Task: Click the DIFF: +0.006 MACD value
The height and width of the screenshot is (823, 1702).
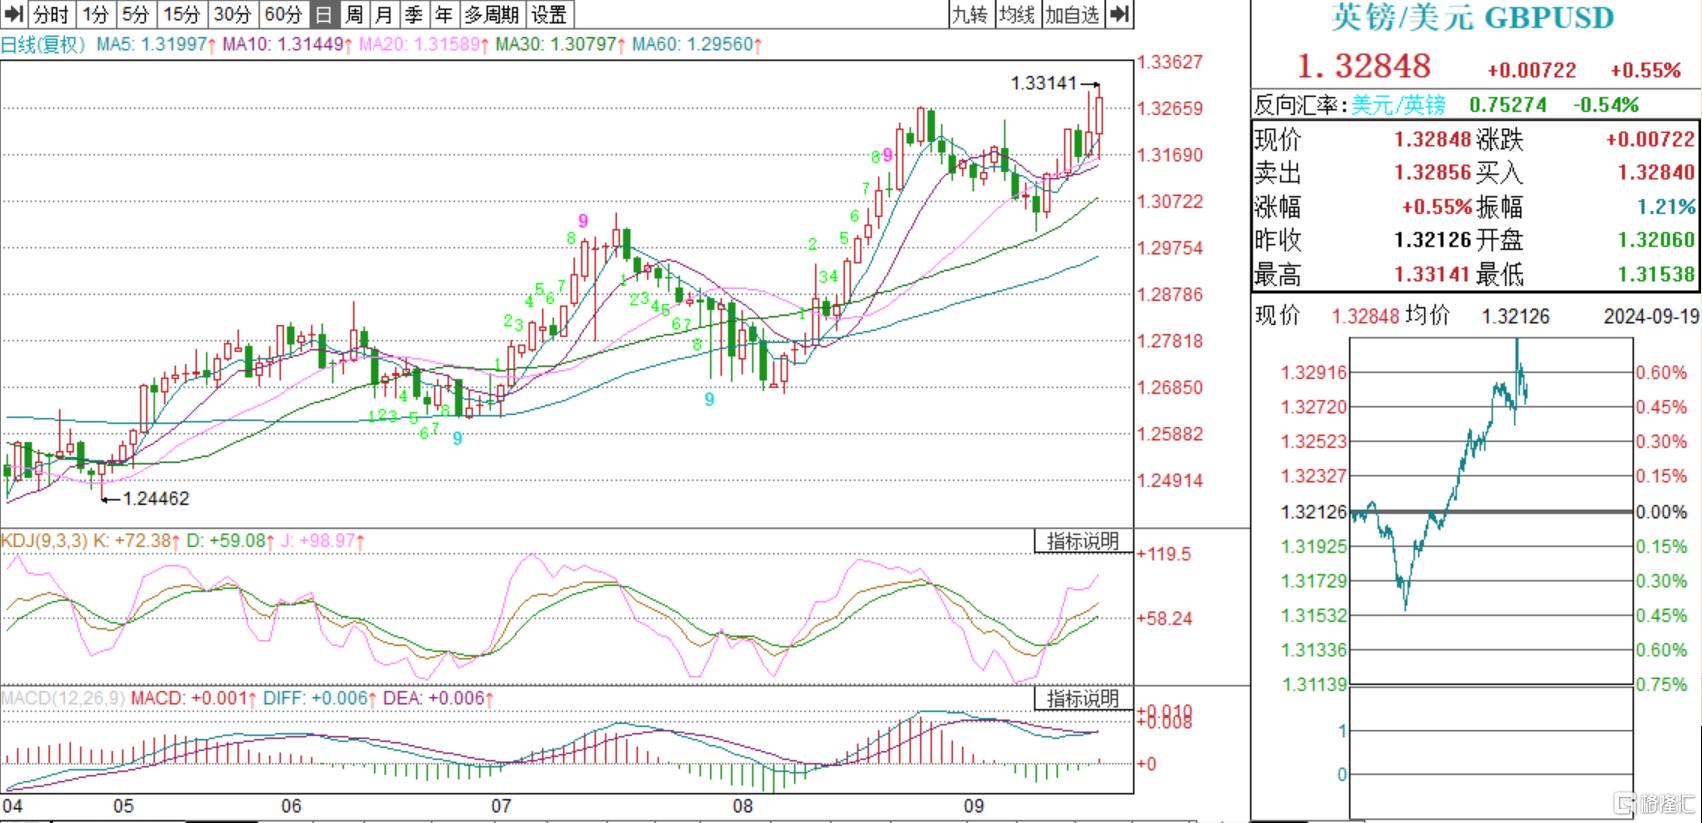Action: click(320, 698)
